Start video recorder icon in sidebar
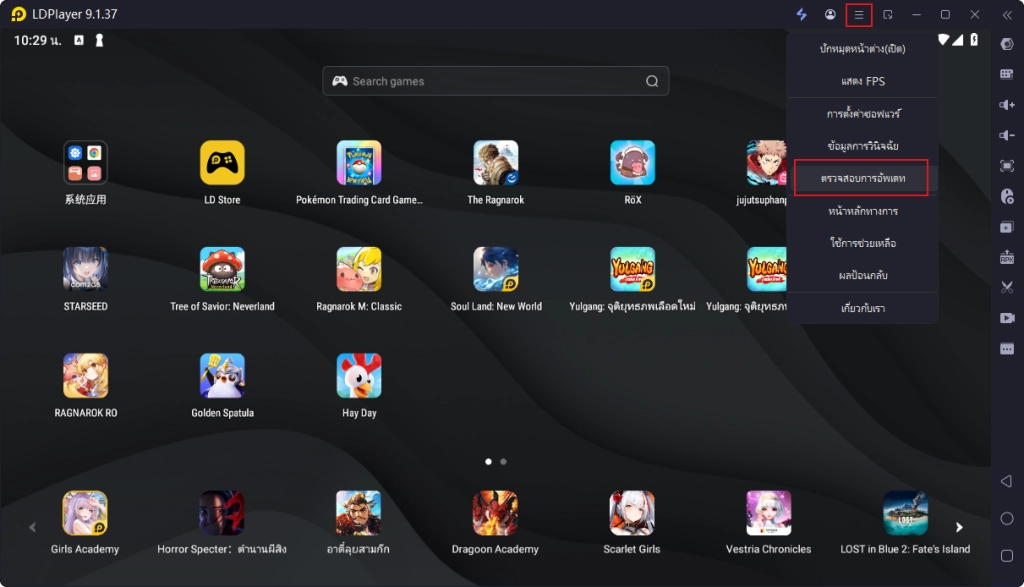 pos(1007,318)
